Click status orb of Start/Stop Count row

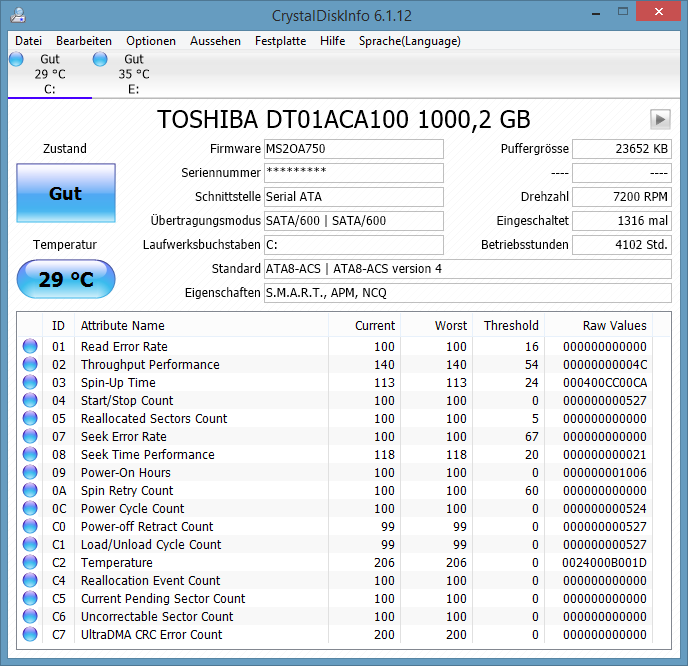click(30, 400)
